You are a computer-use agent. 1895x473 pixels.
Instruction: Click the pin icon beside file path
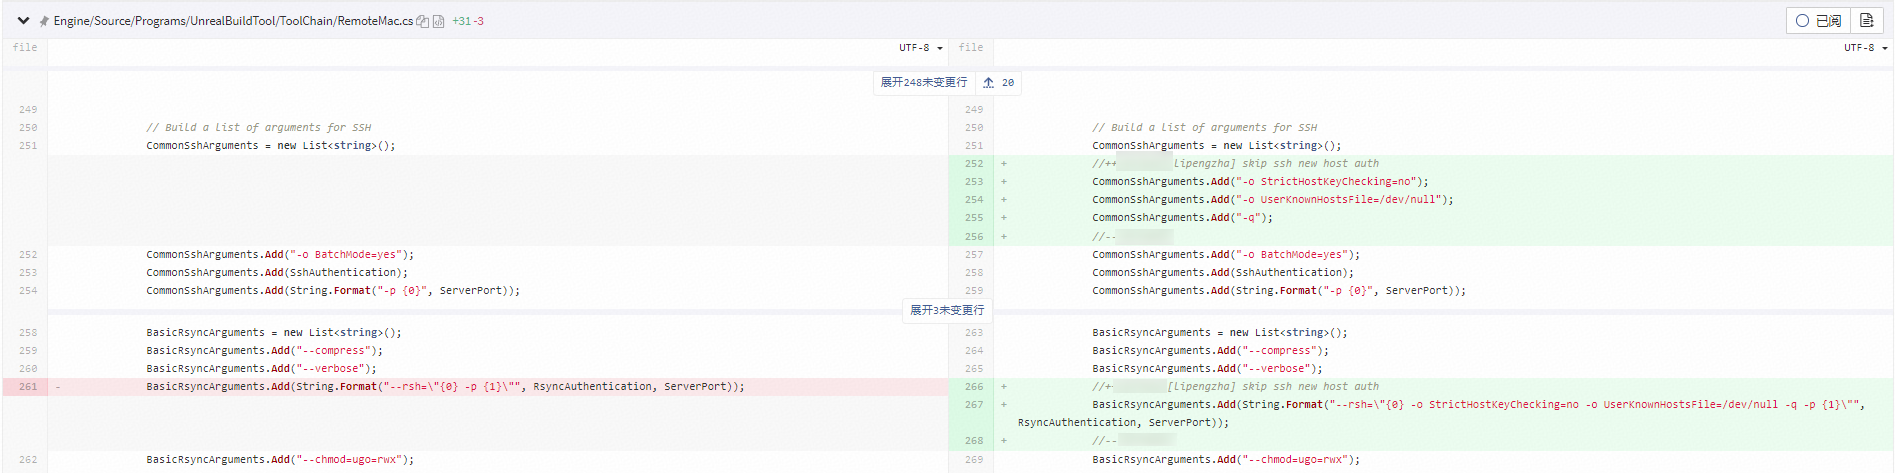coord(44,21)
